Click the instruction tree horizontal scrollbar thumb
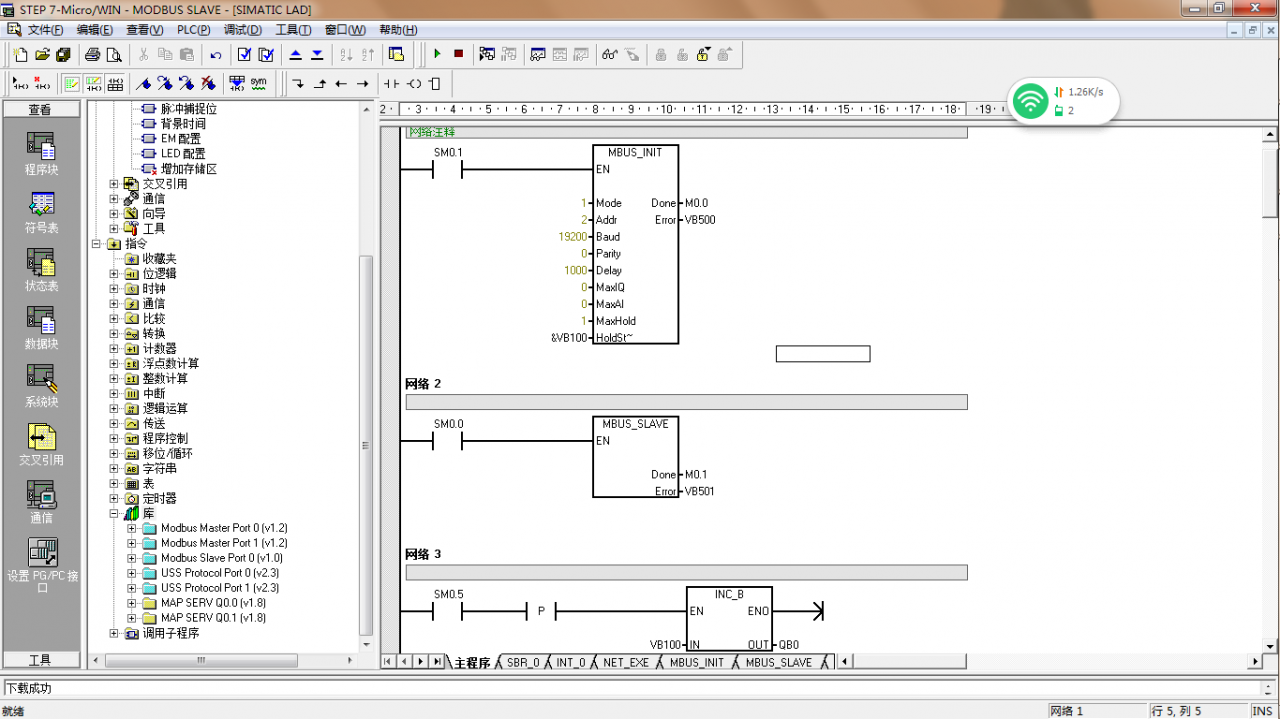 click(x=201, y=661)
